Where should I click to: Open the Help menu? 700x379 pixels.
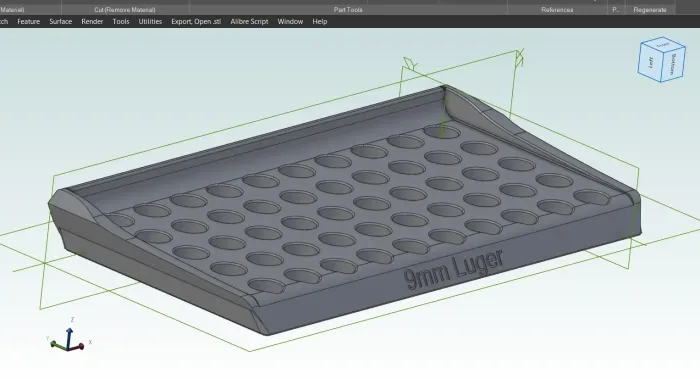320,21
